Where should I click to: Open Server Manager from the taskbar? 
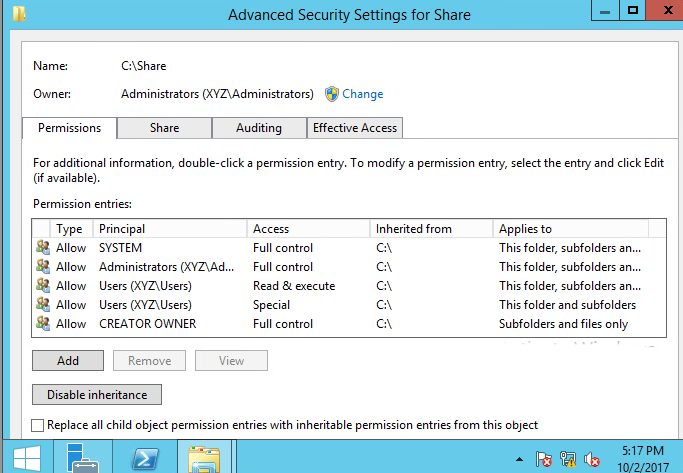coord(83,457)
